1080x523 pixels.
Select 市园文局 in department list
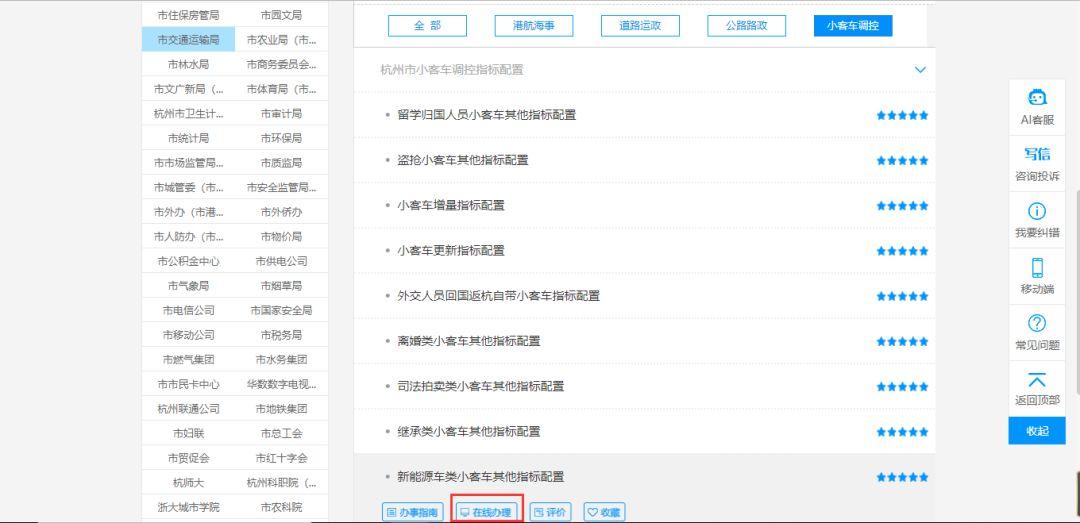pos(281,15)
